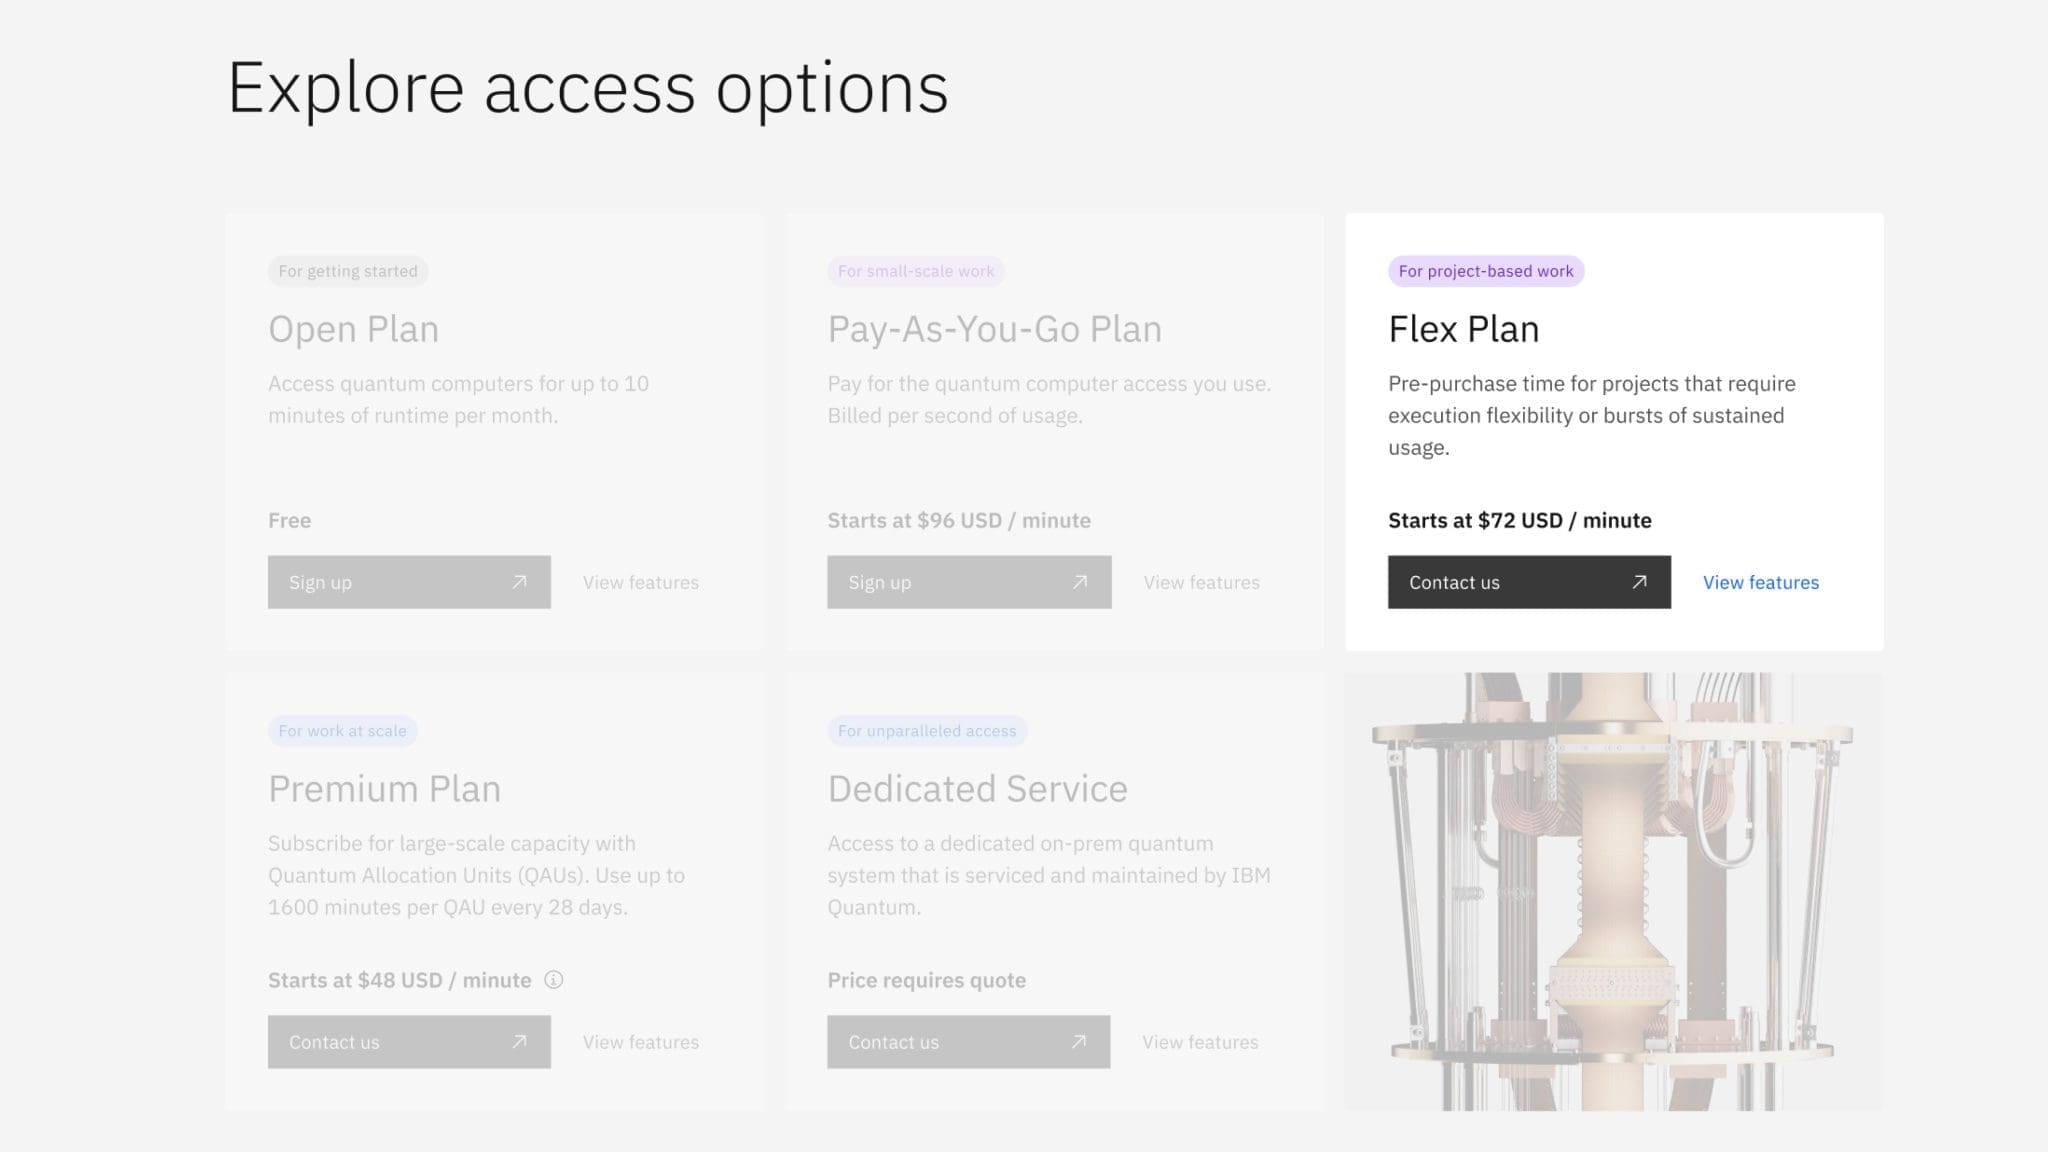Click the arrow icon on Premium Plan's Contact us button
The image size is (2048, 1152).
click(518, 1042)
